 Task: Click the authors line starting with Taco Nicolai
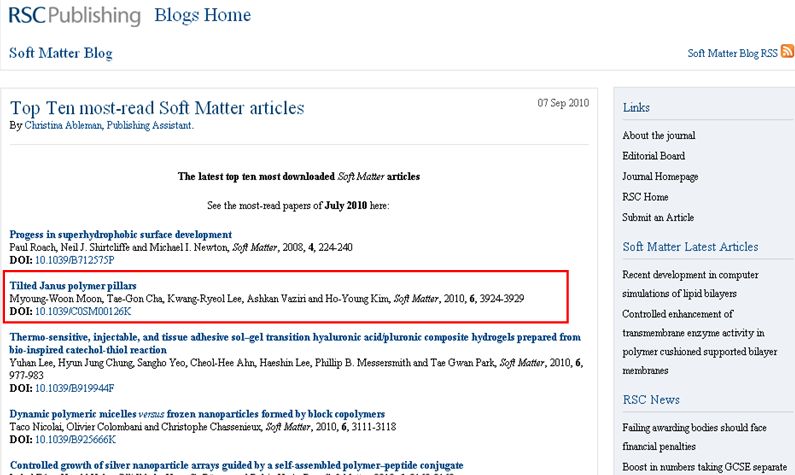[x=203, y=427]
